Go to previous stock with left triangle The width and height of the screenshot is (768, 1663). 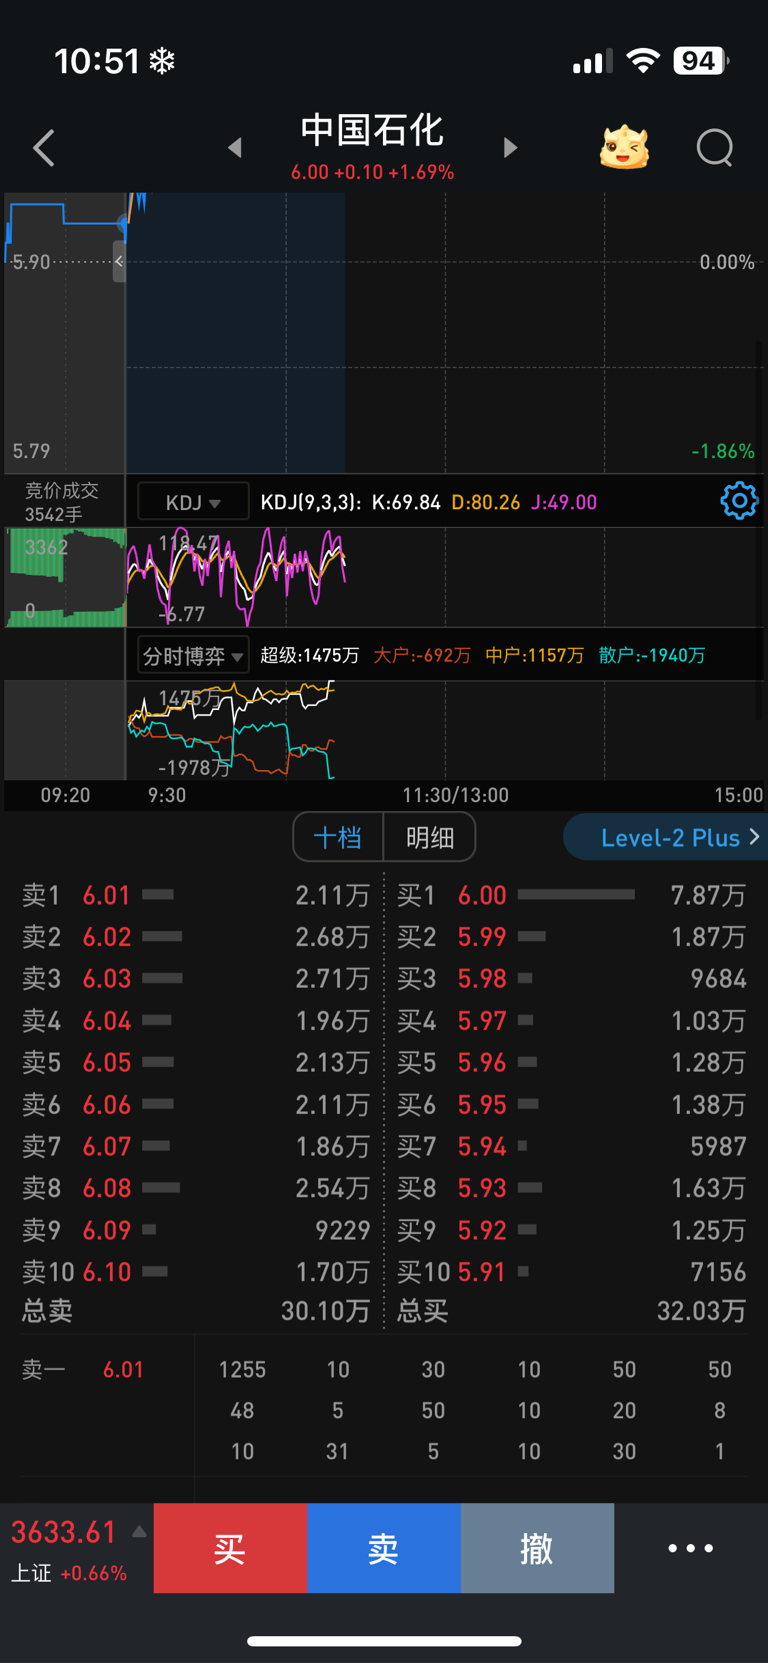tap(234, 148)
